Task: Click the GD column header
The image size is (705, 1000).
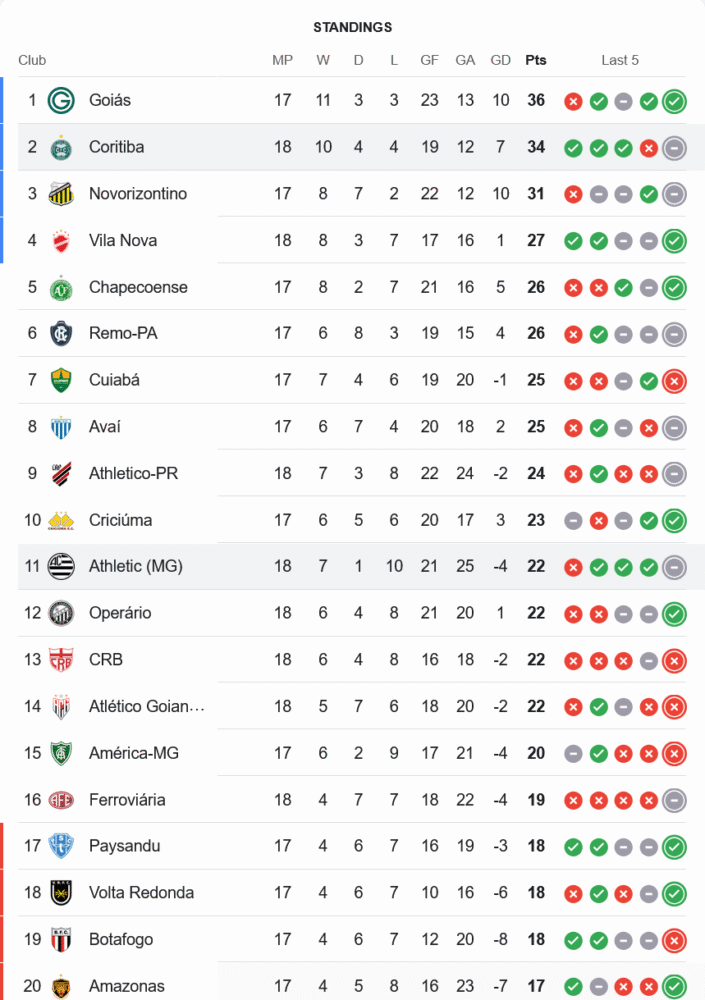Action: [x=501, y=60]
